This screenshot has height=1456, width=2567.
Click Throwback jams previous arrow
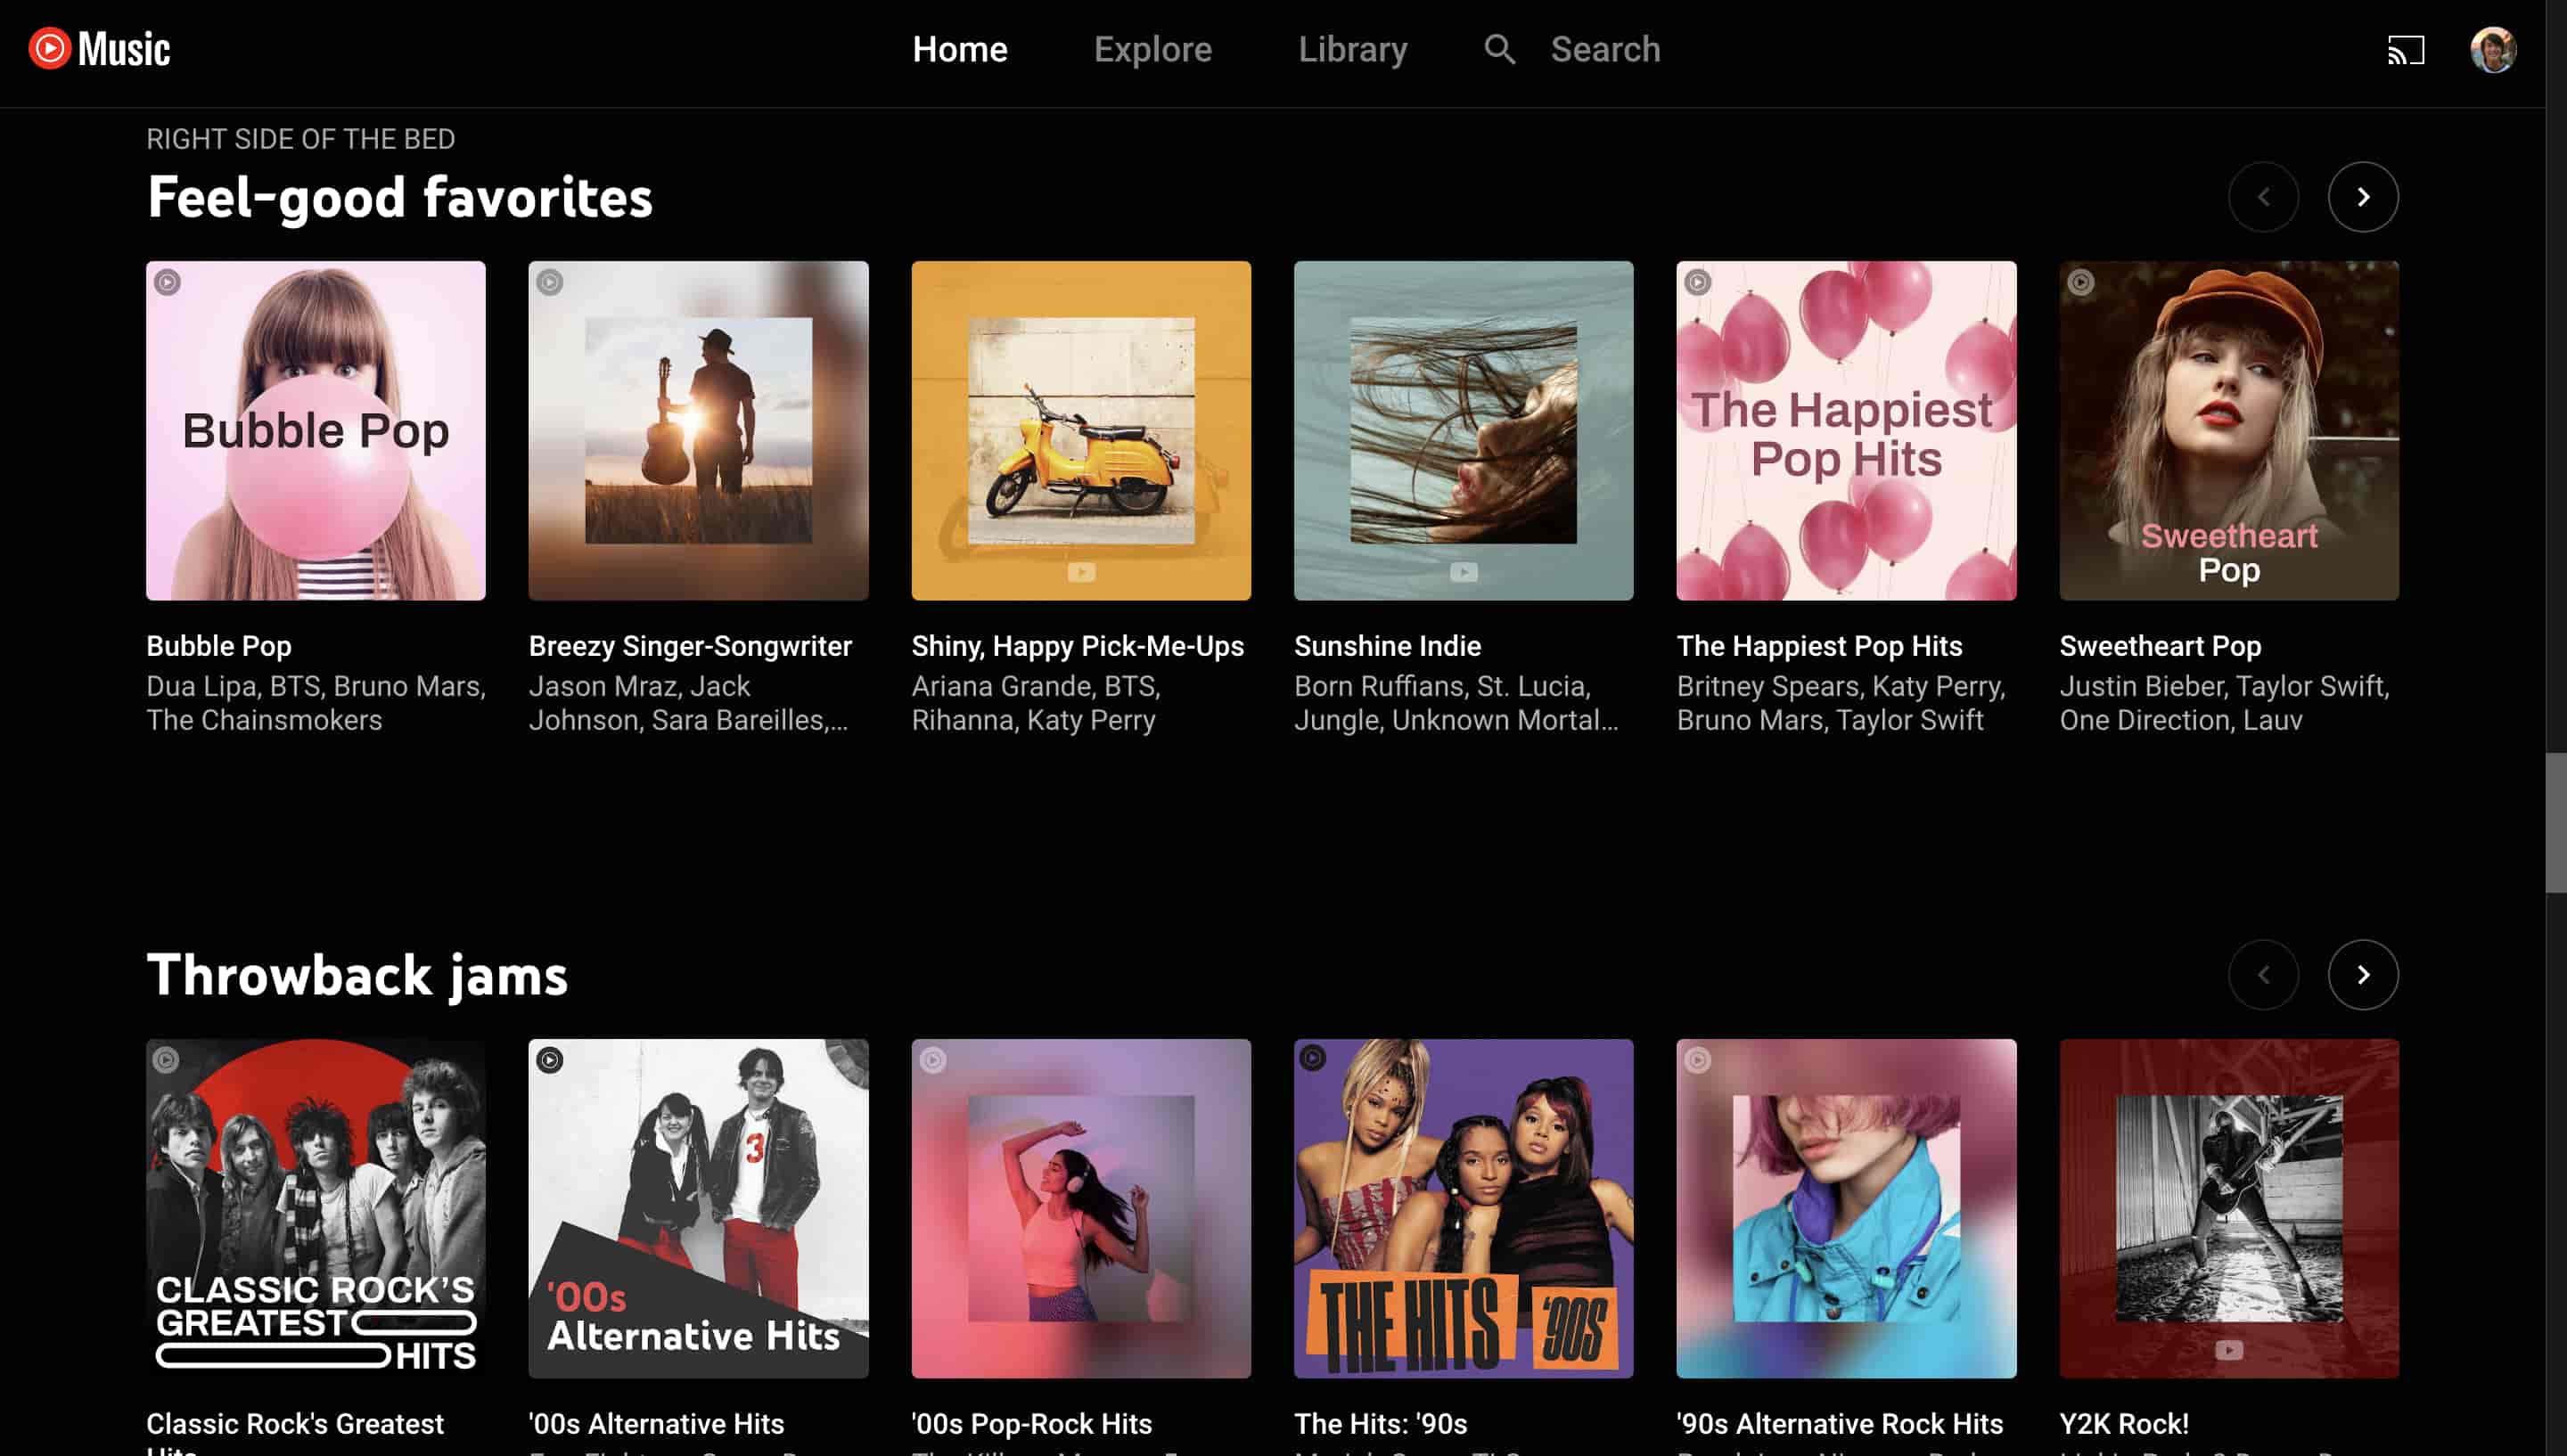point(2263,975)
